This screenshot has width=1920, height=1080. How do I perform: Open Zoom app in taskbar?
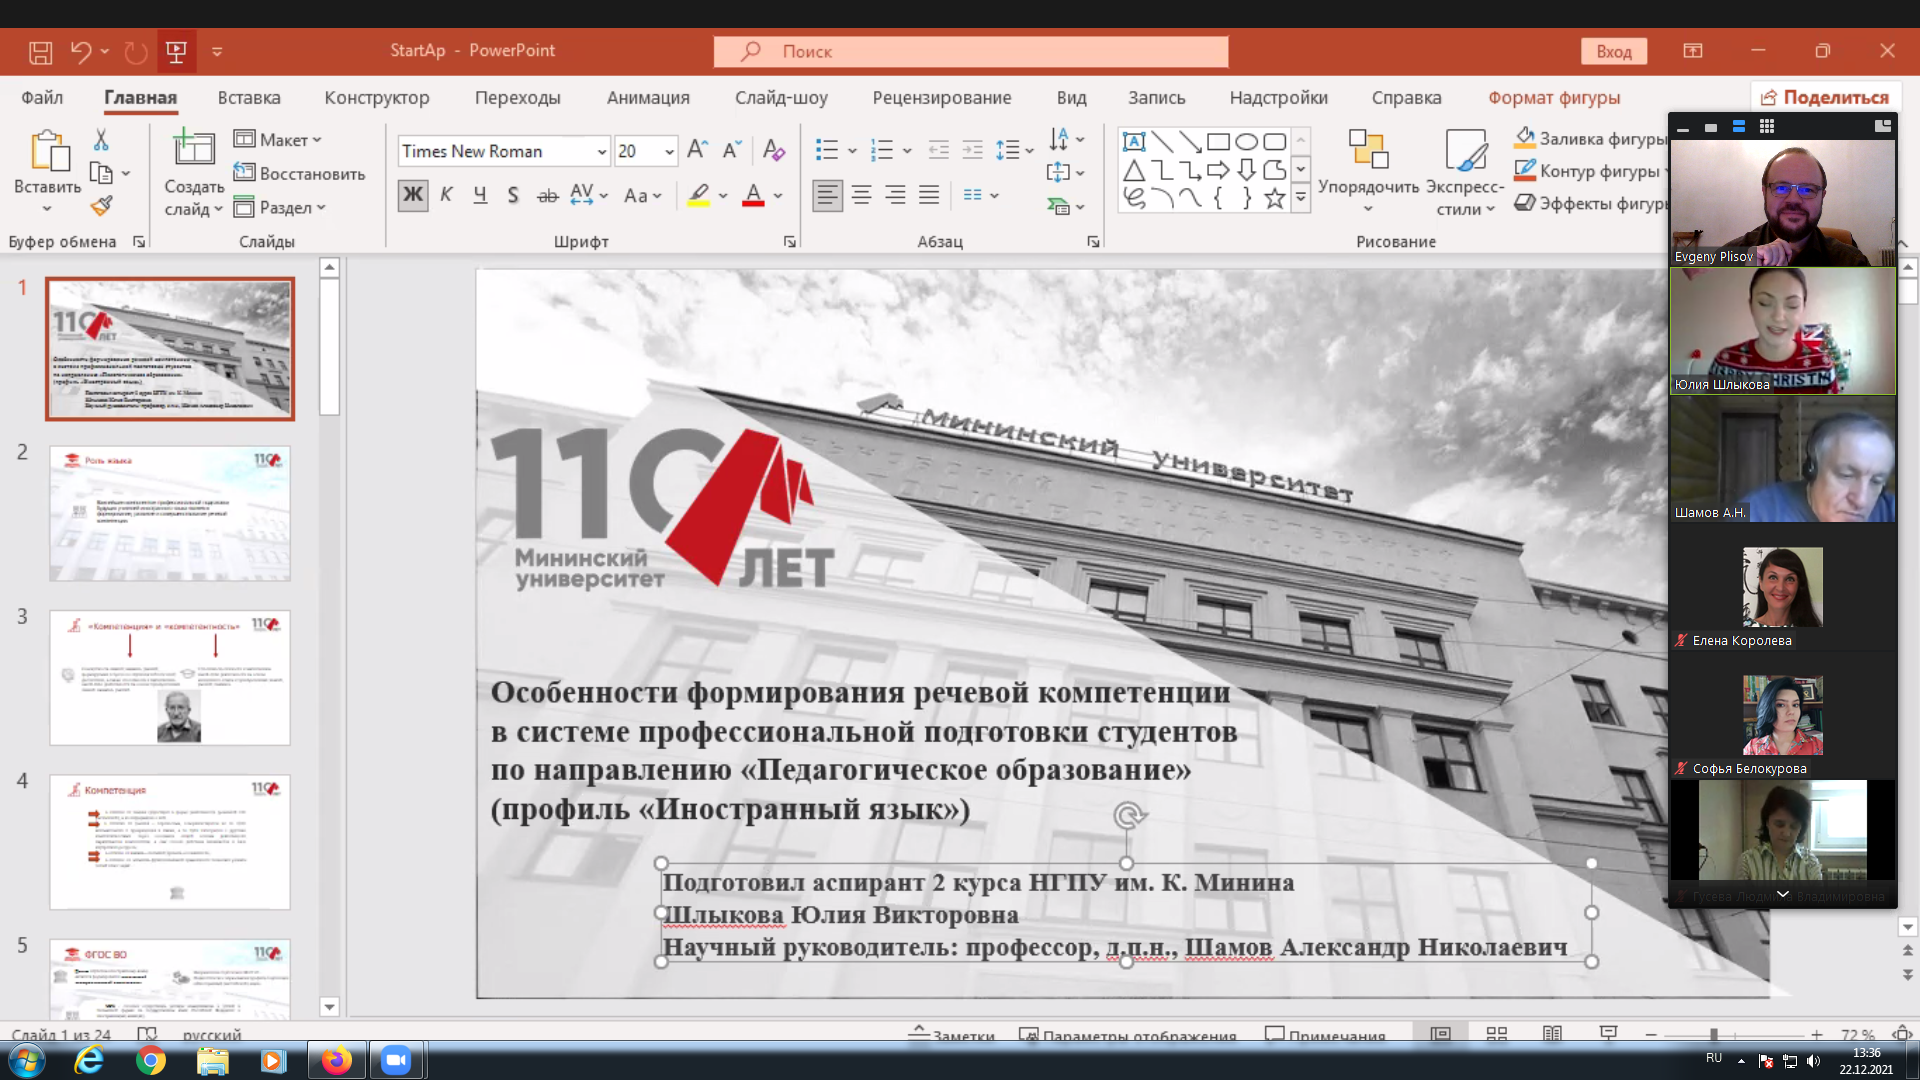point(396,1060)
